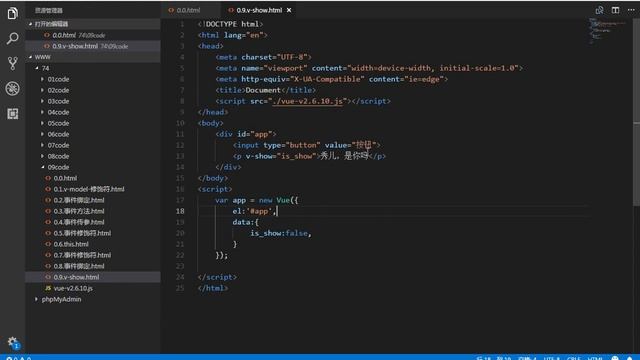The image size is (640, 360).
Task: Open the Source Control view icon
Action: (x=12, y=63)
